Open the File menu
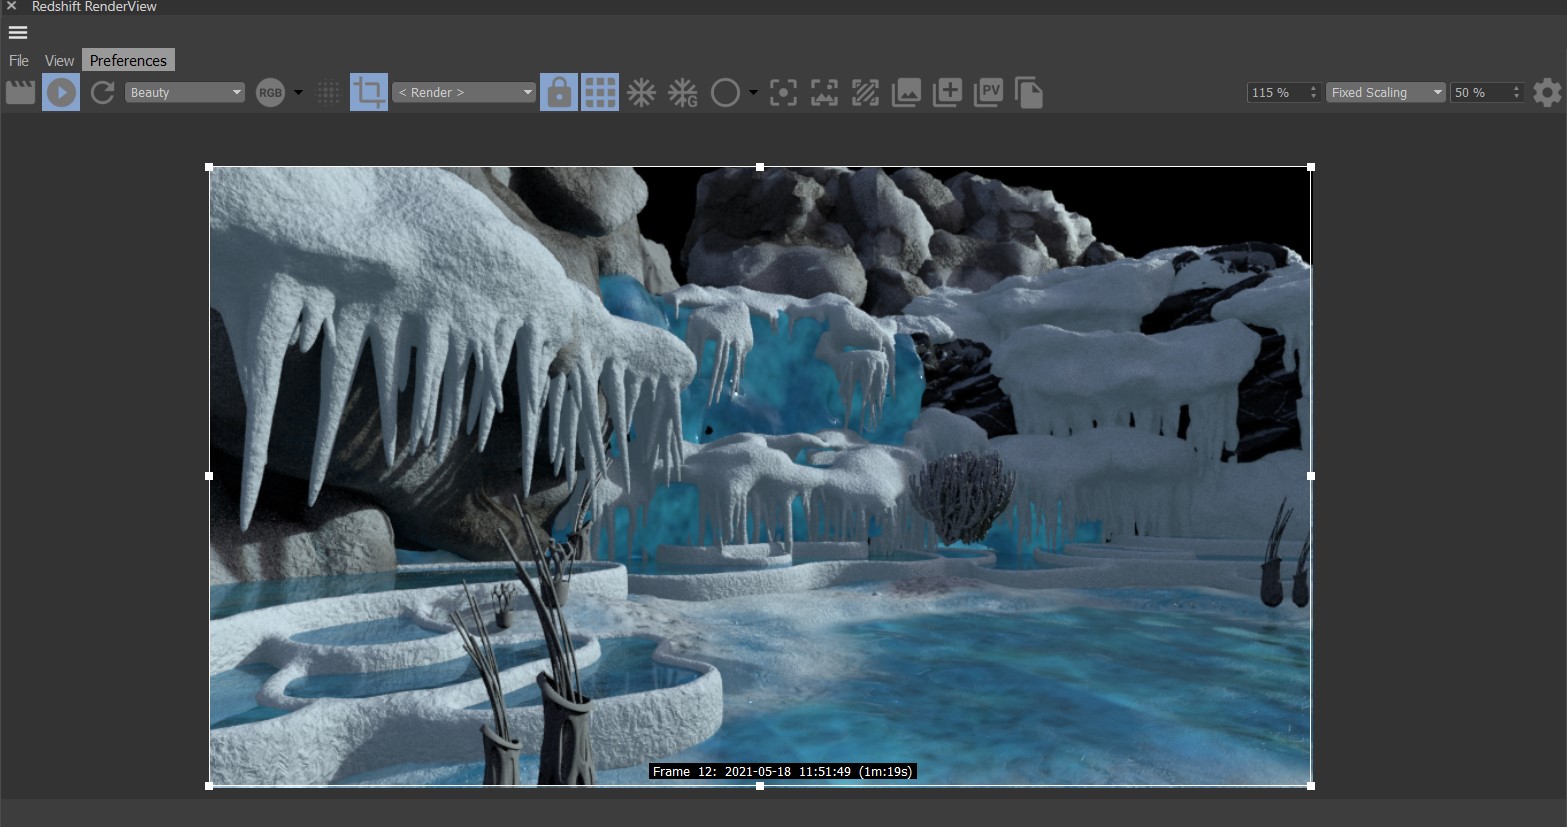The width and height of the screenshot is (1567, 827). click(18, 60)
